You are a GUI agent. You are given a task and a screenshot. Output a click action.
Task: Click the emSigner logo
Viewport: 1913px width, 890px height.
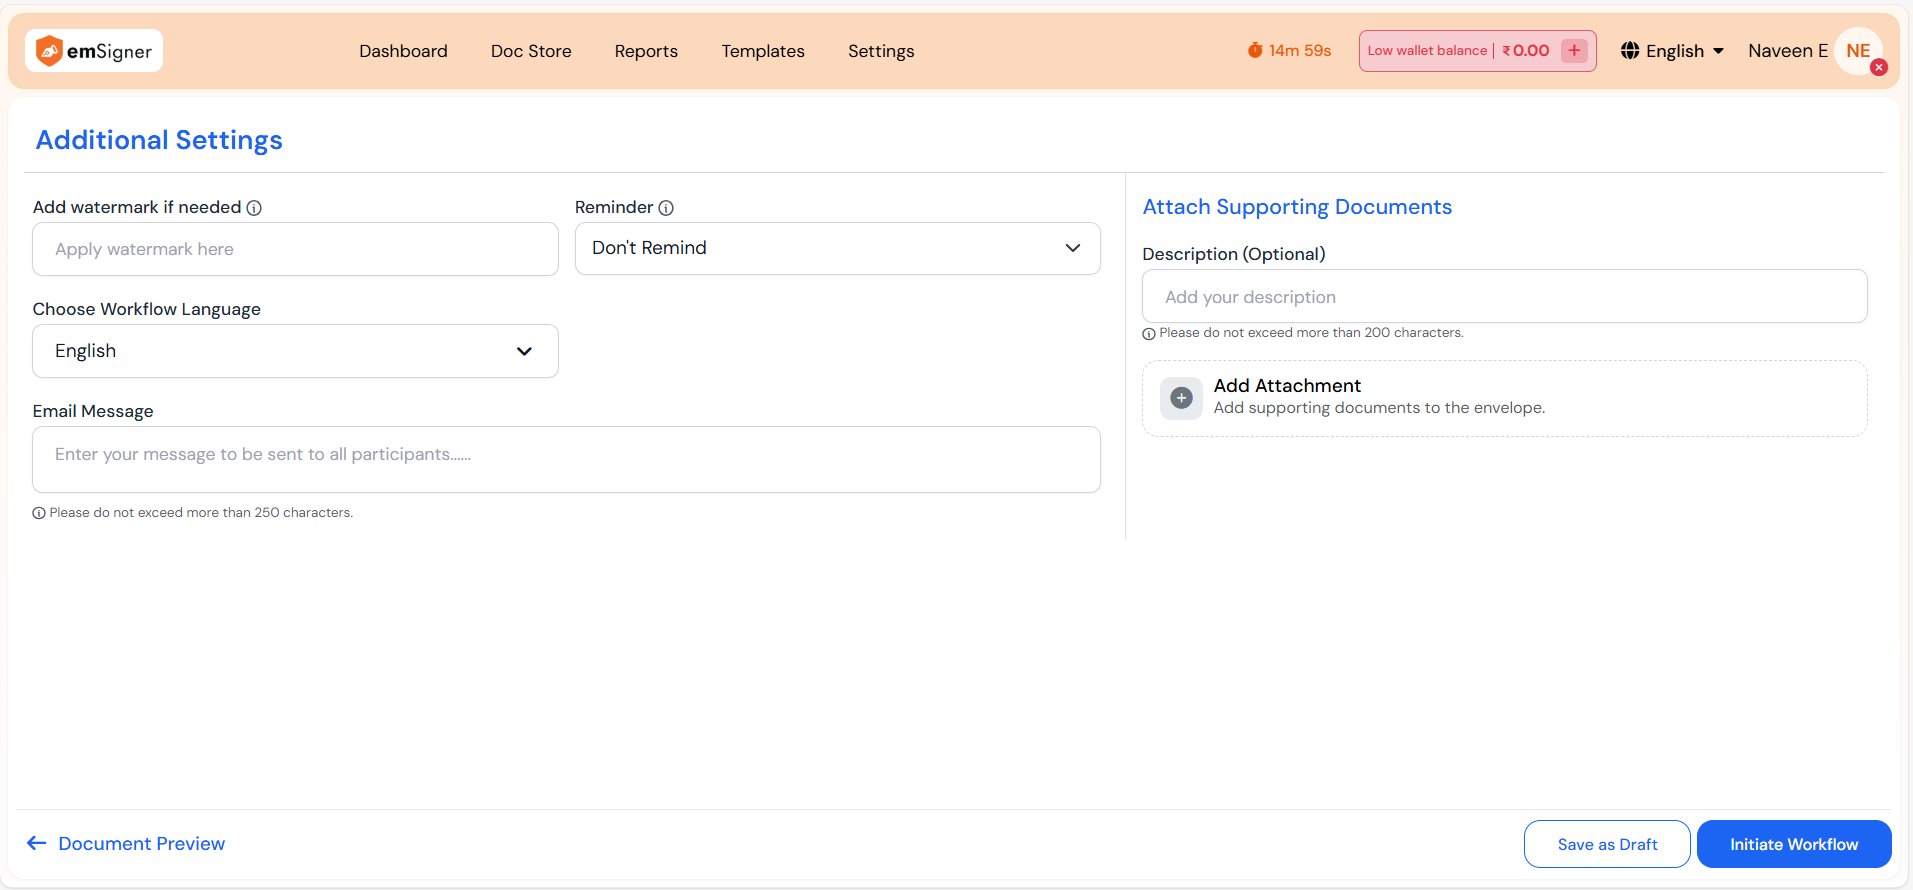(x=94, y=51)
